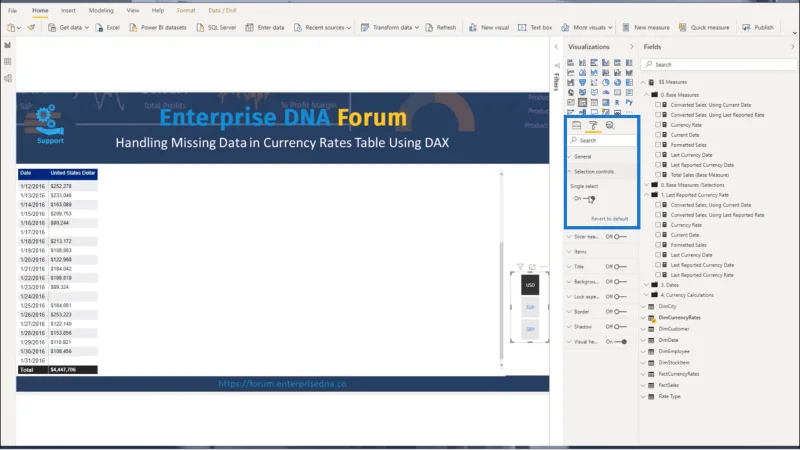Open Focus mode on the slicer
The height and width of the screenshot is (450, 800).
(x=532, y=267)
